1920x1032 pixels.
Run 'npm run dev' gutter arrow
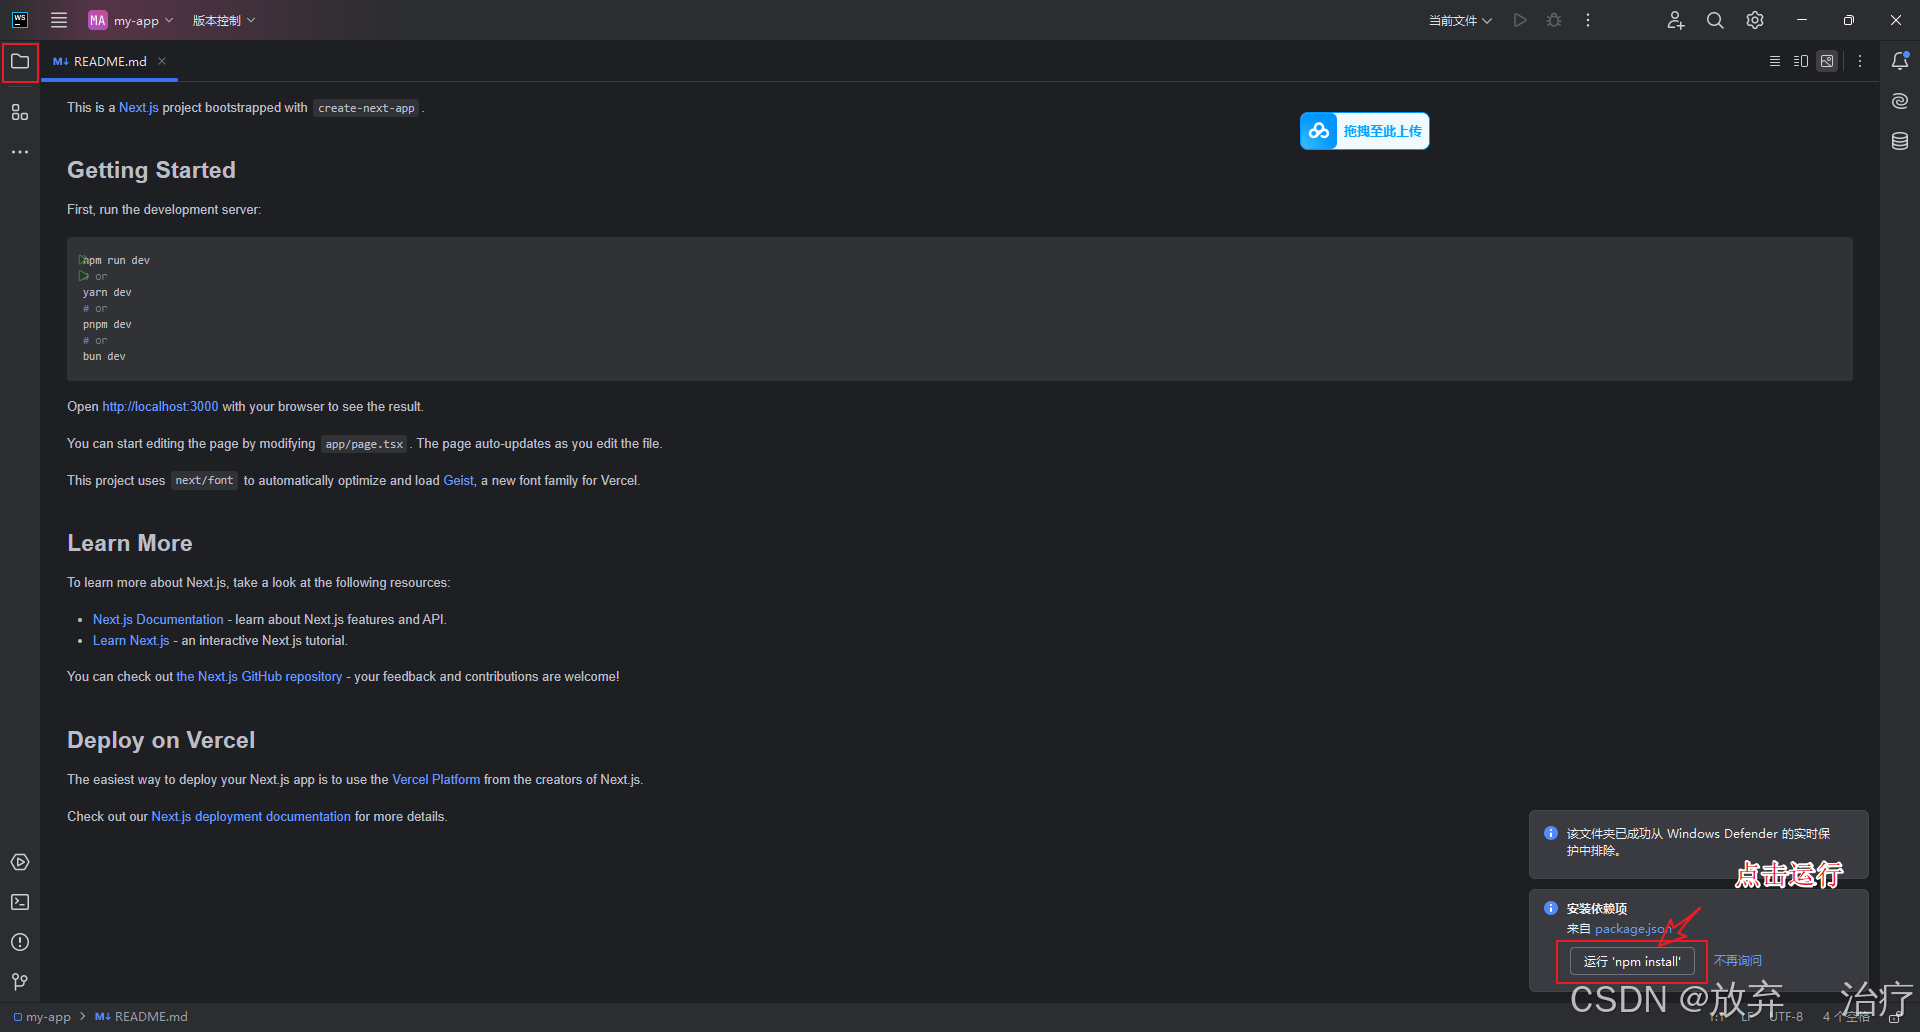click(x=83, y=260)
